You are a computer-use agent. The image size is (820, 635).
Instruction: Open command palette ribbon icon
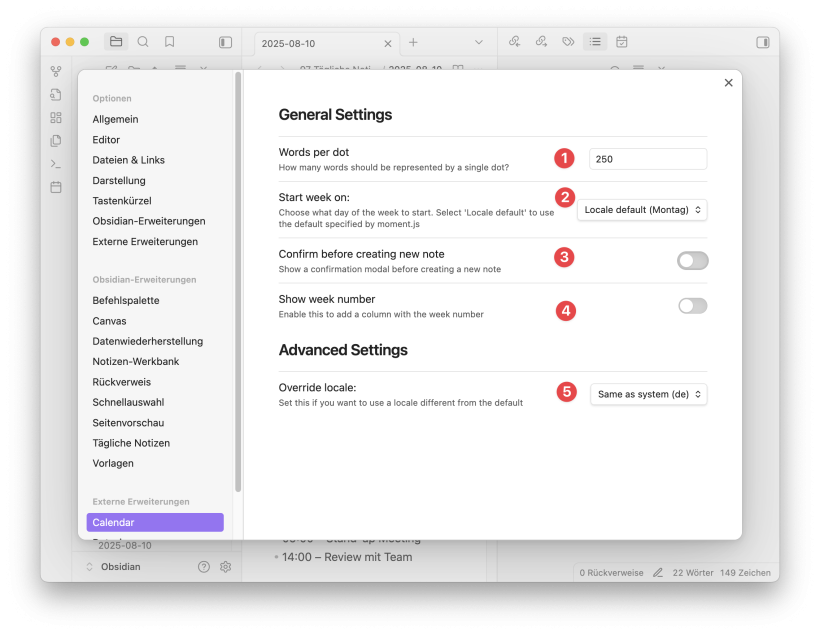coord(56,164)
